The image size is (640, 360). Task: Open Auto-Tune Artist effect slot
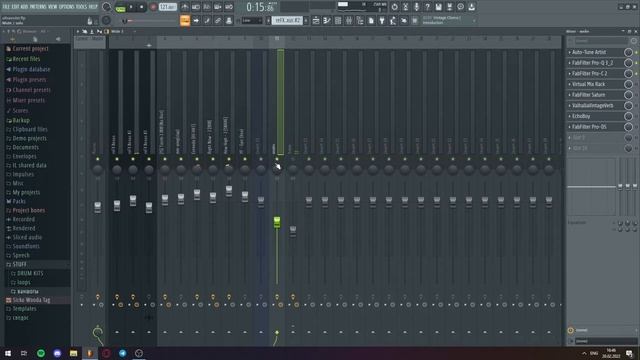coord(589,52)
